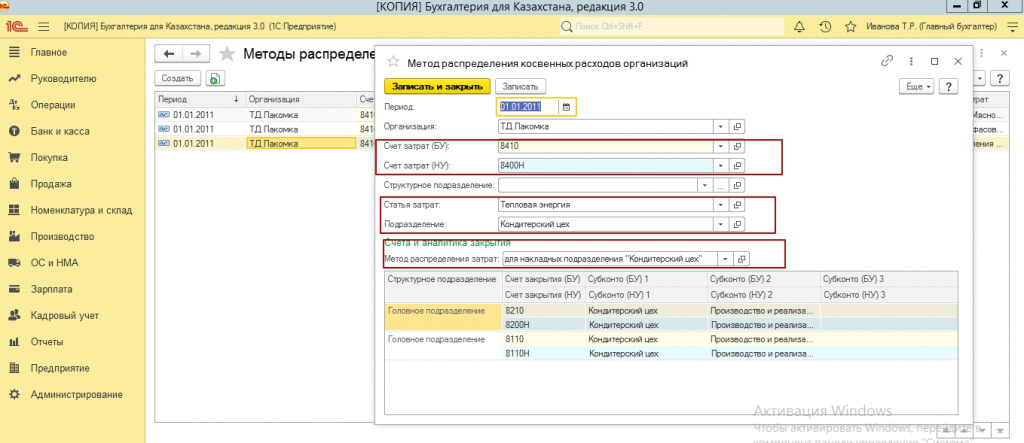Click the Создать button
The image size is (1024, 443).
click(x=178, y=78)
